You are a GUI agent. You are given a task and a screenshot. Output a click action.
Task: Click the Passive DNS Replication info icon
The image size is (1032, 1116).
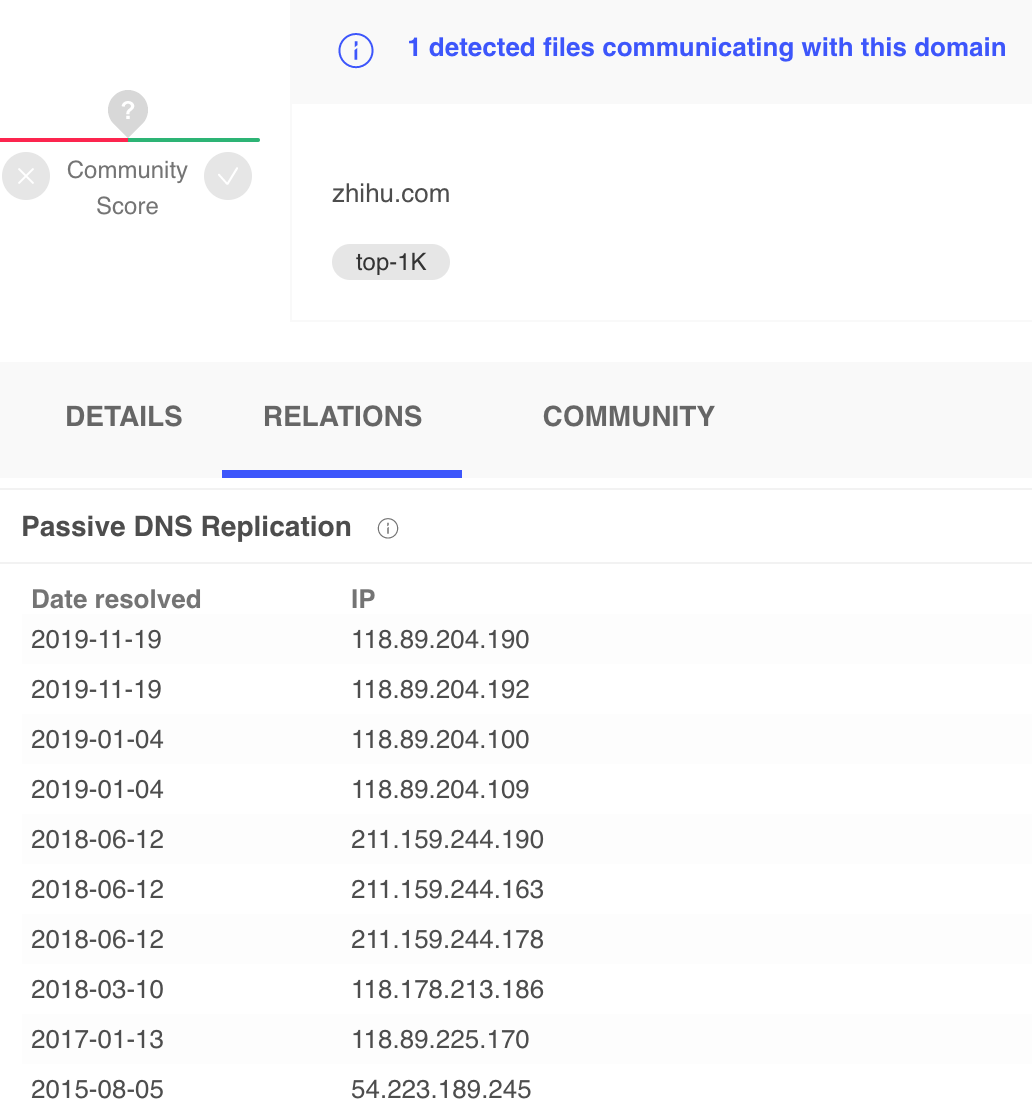click(x=388, y=529)
